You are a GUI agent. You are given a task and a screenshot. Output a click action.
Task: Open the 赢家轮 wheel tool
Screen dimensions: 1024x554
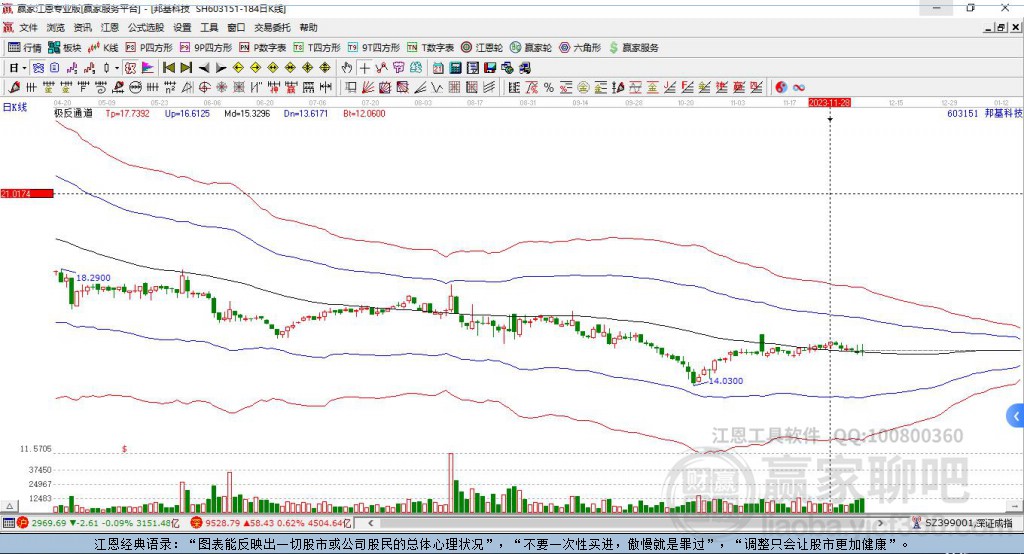point(531,48)
